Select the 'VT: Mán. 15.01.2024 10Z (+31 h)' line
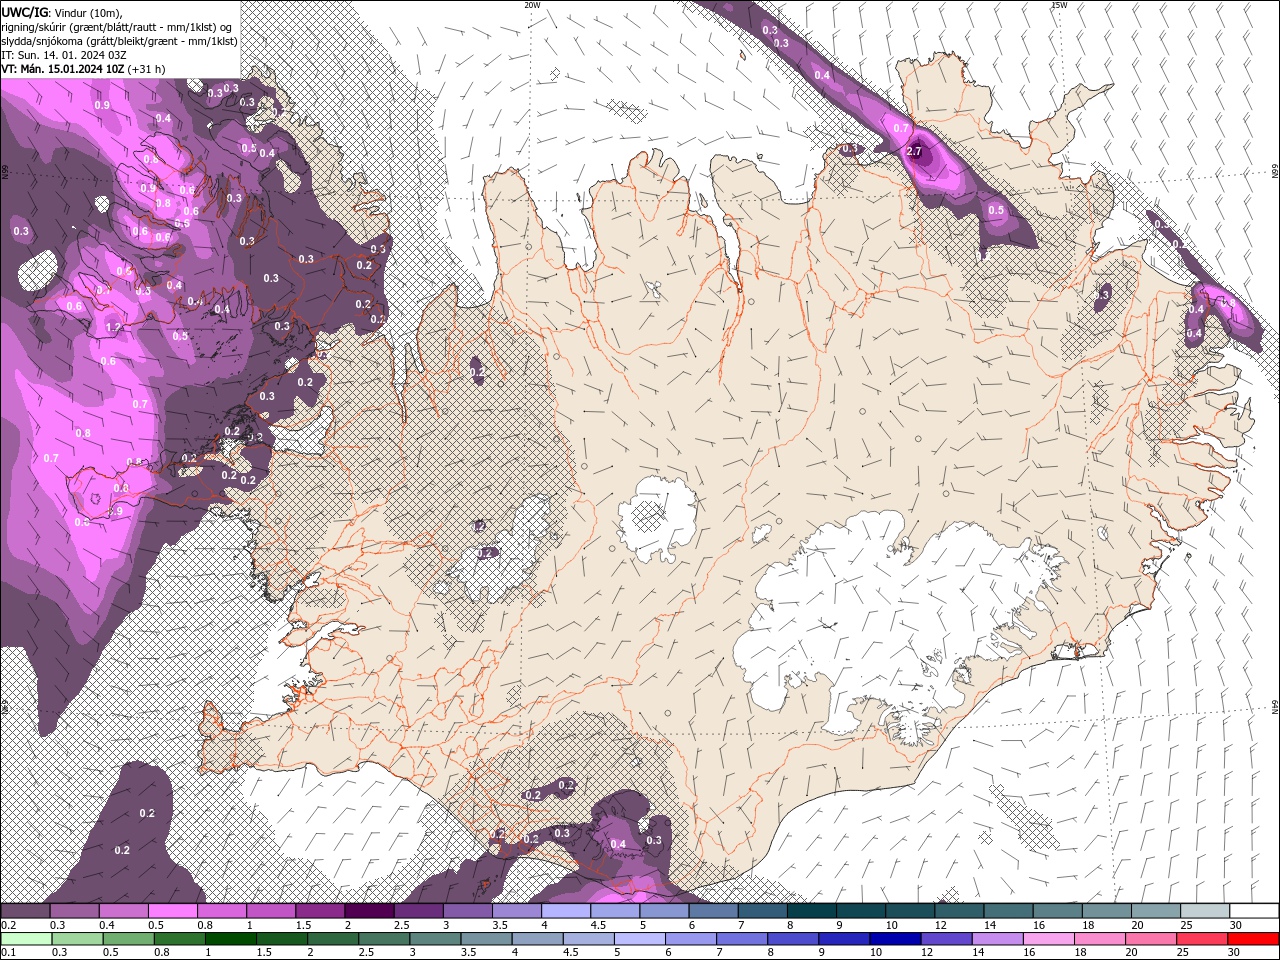 [83, 69]
